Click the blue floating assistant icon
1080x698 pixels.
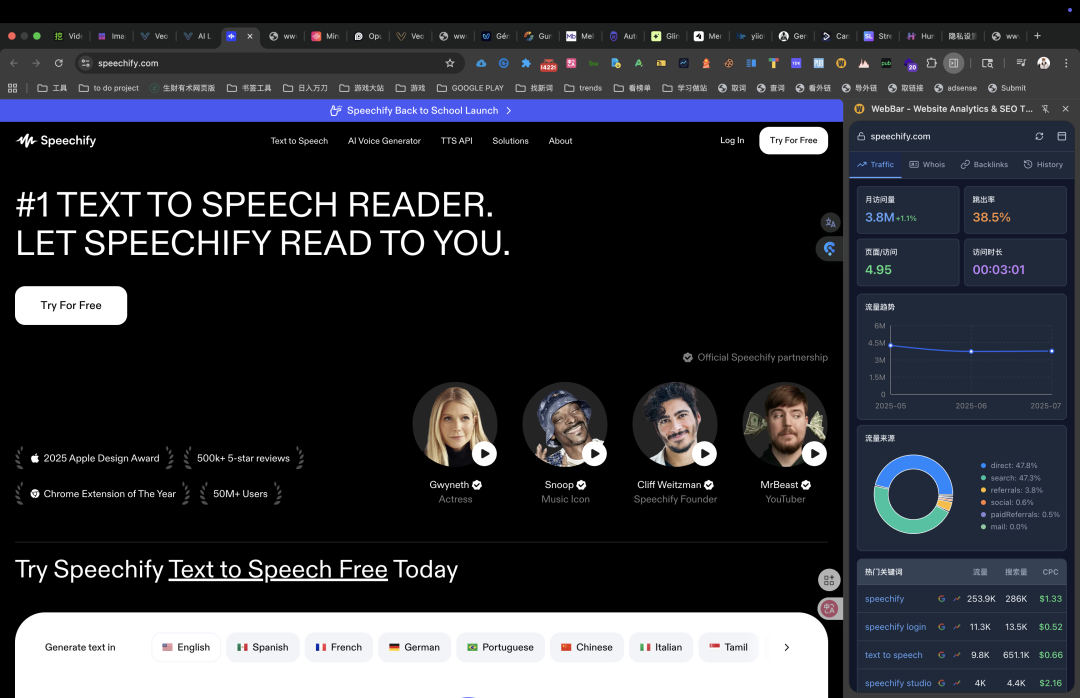829,249
